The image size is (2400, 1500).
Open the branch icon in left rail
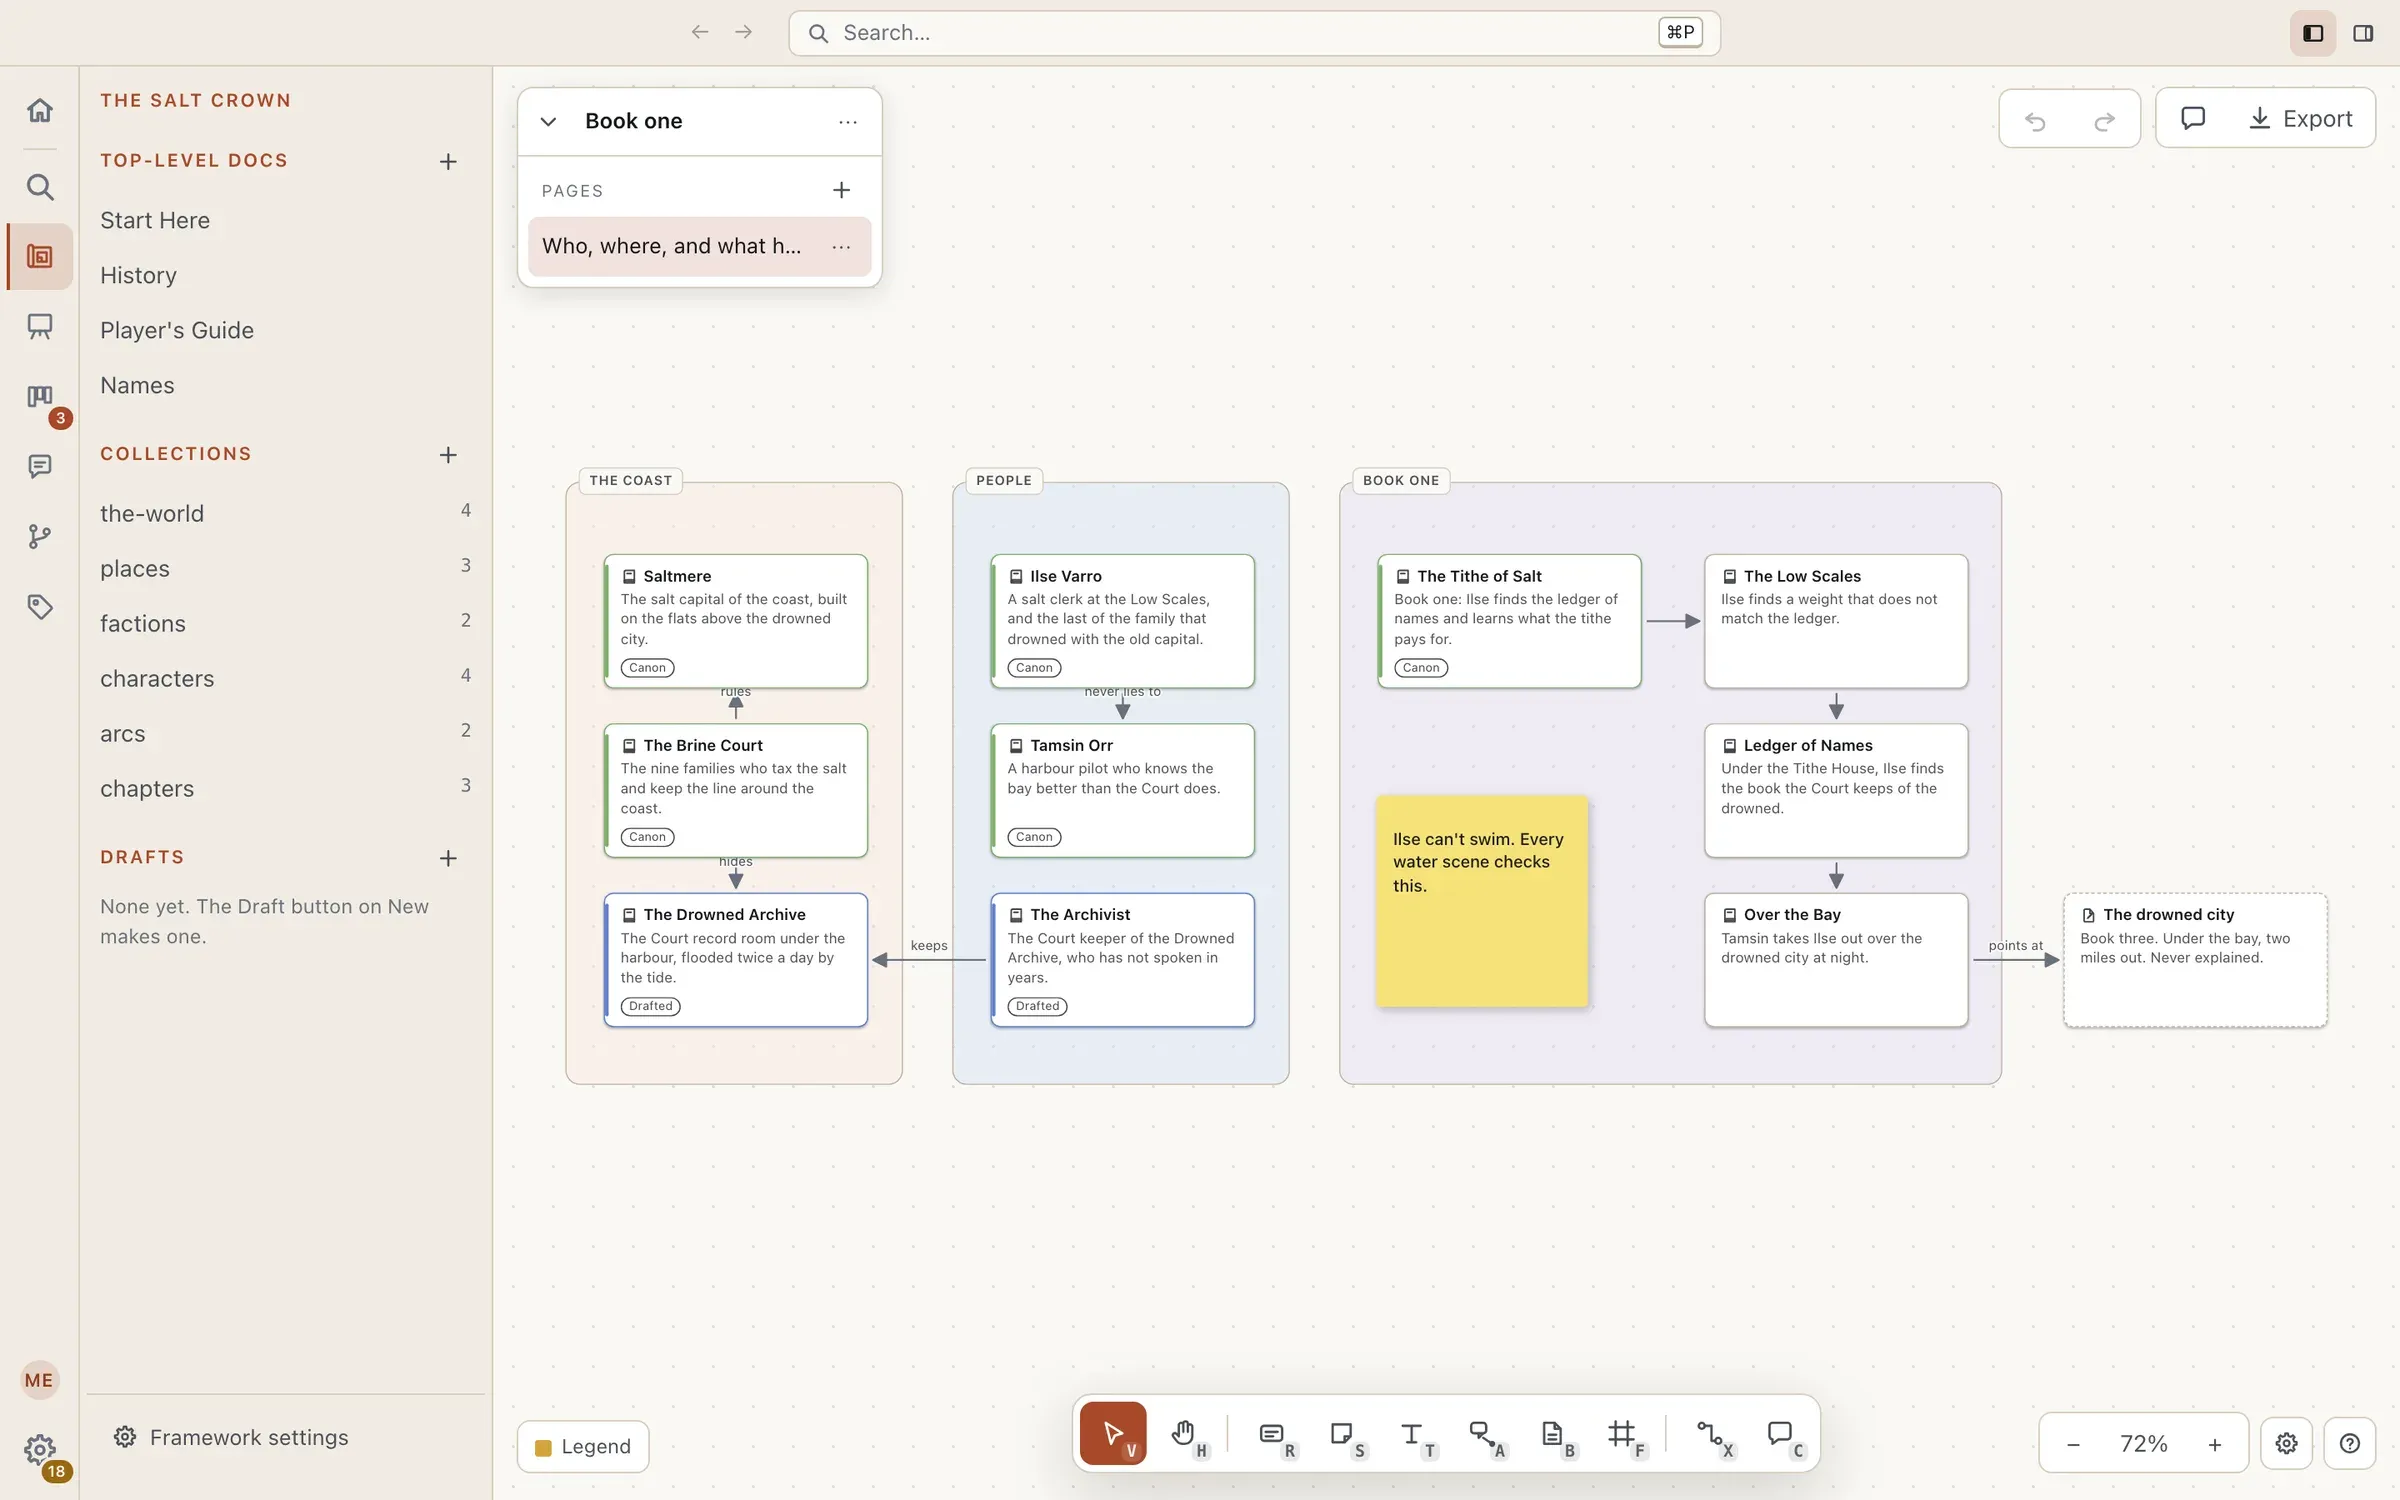pos(40,537)
